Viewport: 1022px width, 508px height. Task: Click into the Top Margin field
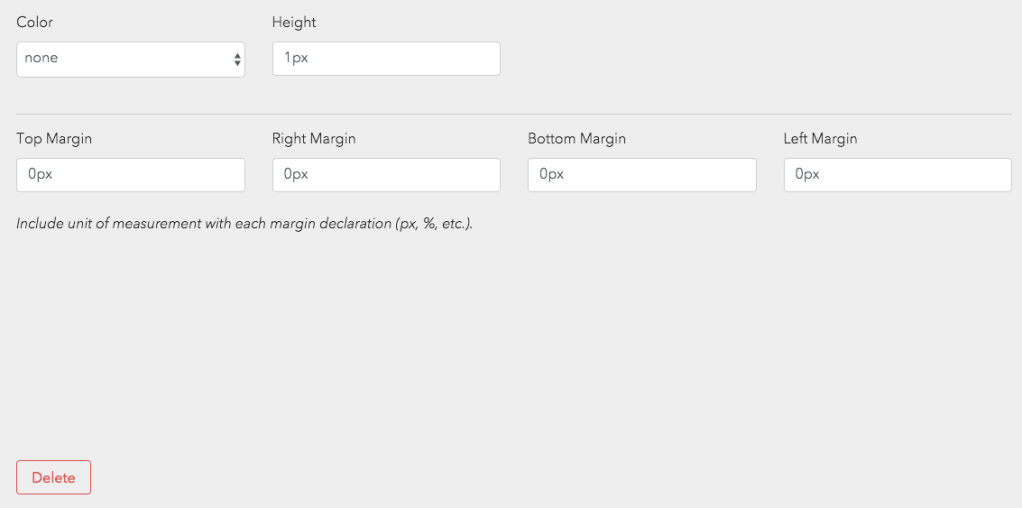tap(130, 175)
